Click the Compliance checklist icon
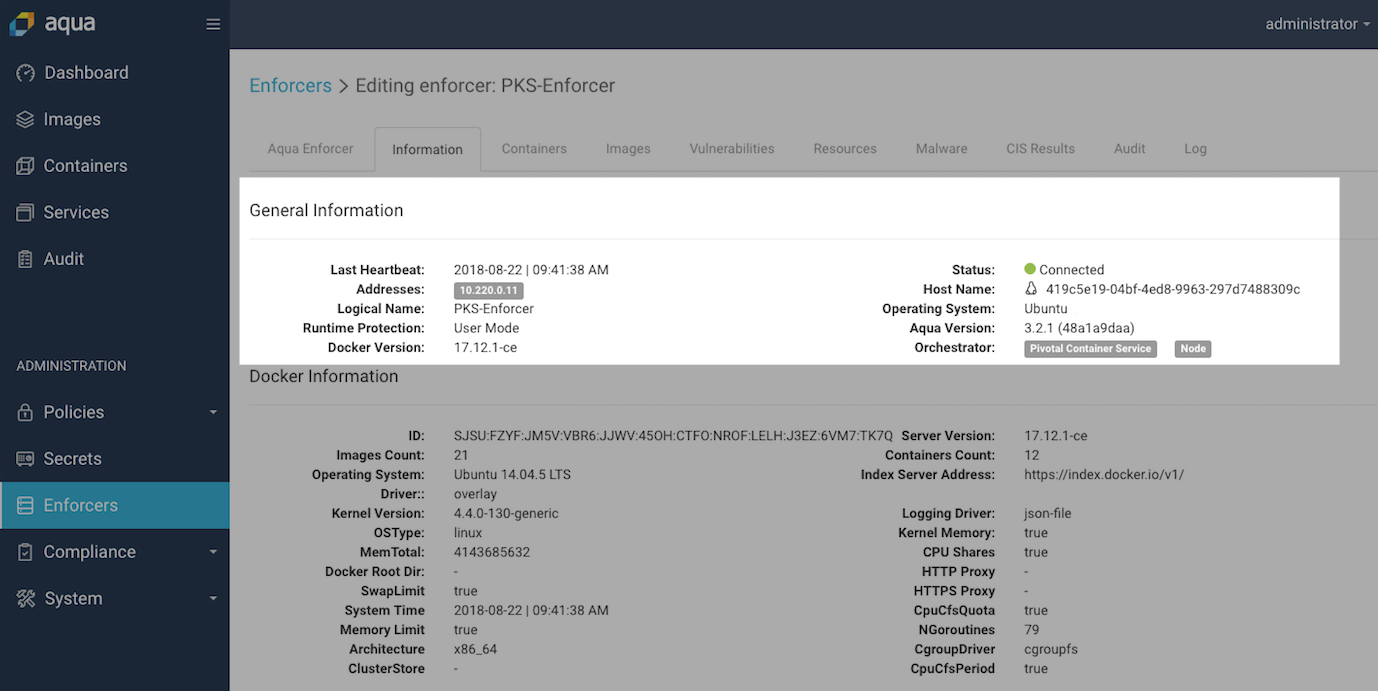Image resolution: width=1378 pixels, height=691 pixels. click(x=25, y=552)
